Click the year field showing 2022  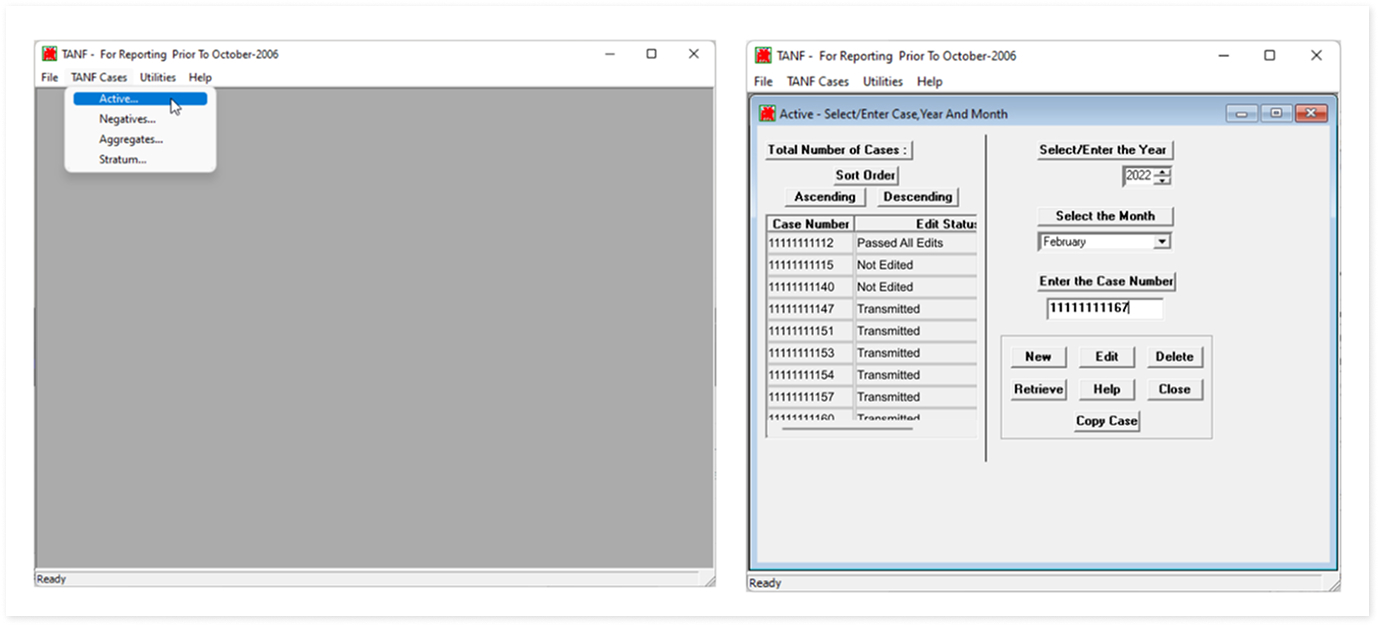pos(1138,176)
